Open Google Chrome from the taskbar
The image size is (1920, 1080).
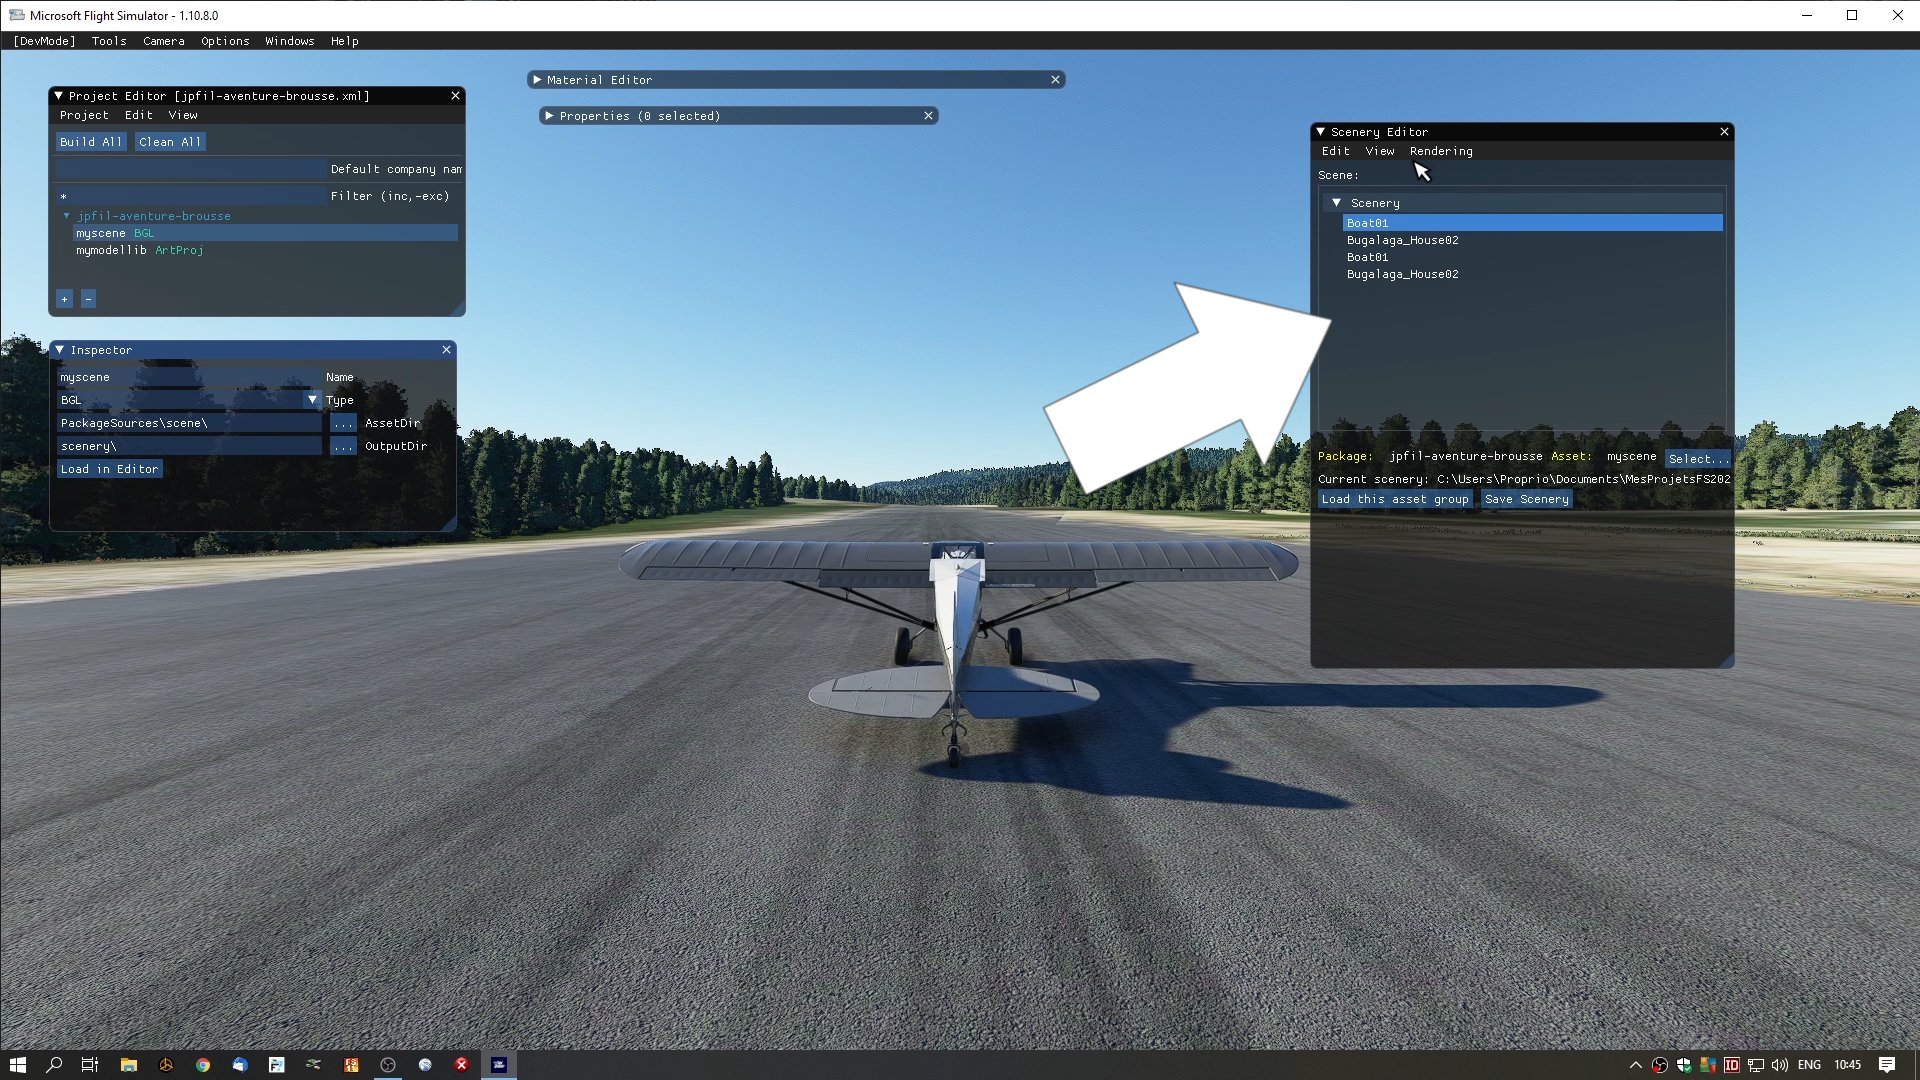[x=203, y=1065]
